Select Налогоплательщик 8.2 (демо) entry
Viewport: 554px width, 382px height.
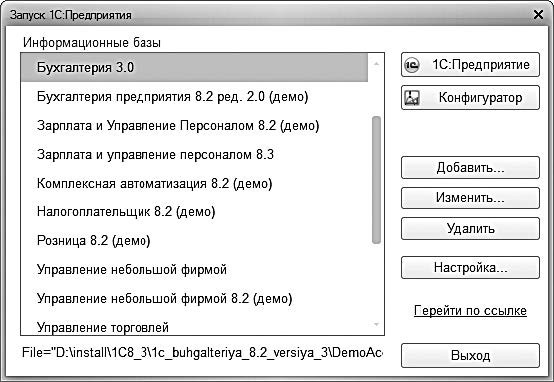[194, 212]
